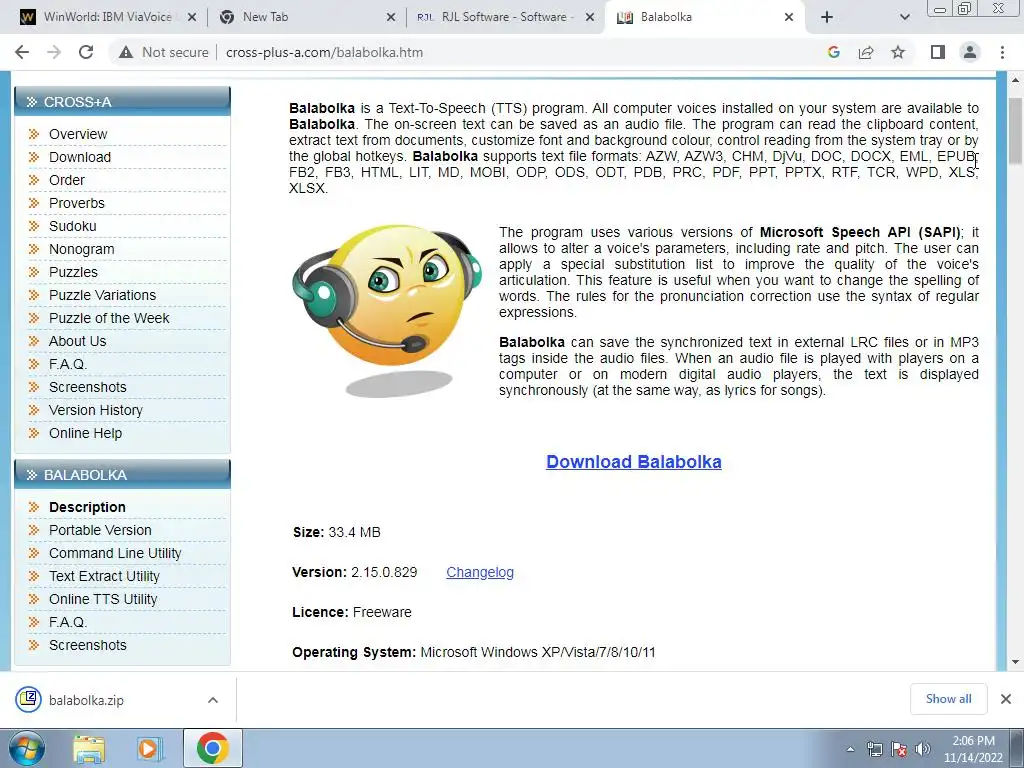Open Online Help page
1024x768 pixels.
[x=86, y=433]
